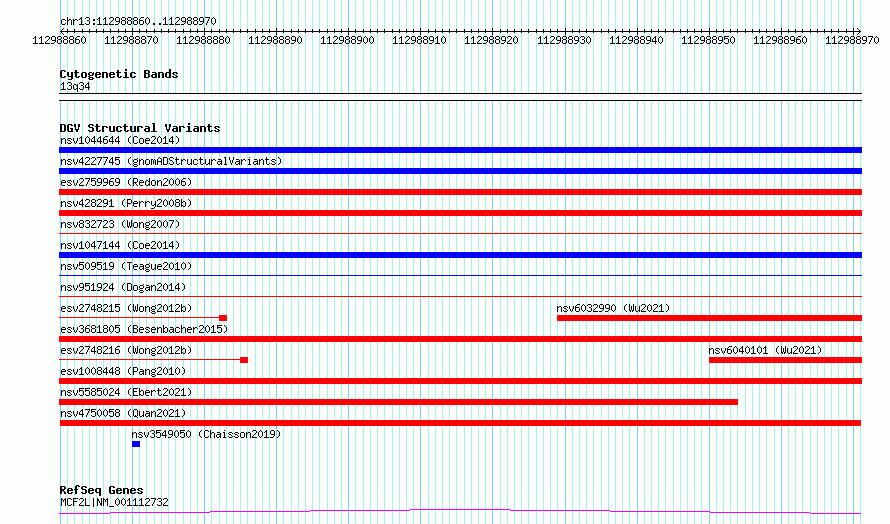Click ruler position 112988890
The width and height of the screenshot is (890, 524).
275,40
